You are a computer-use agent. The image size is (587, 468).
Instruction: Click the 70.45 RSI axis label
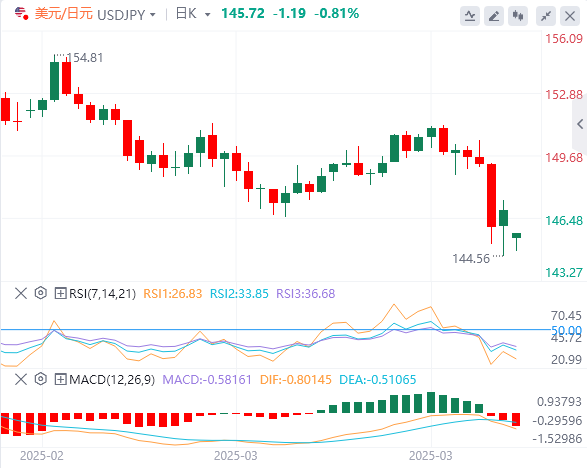tap(566, 316)
